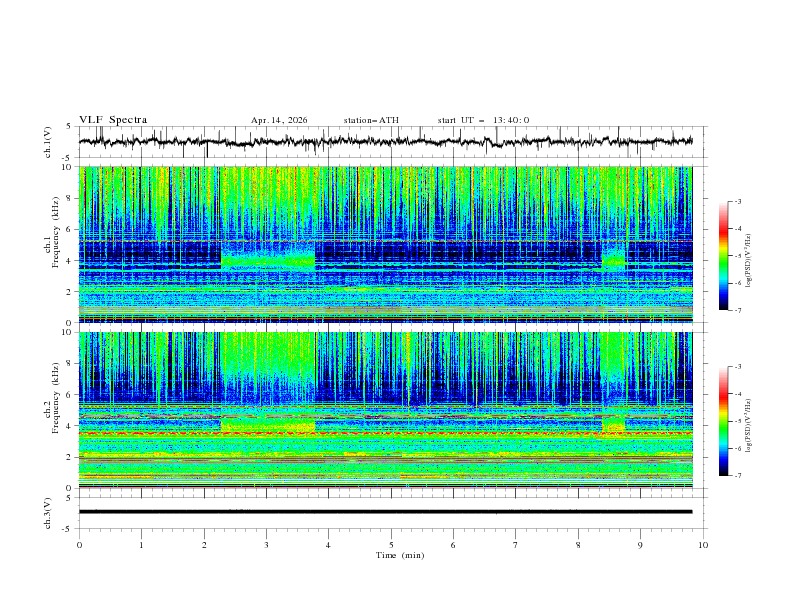The height and width of the screenshot is (612, 792).
Task: Click the "0" tick on the time axis
Action: point(79,545)
